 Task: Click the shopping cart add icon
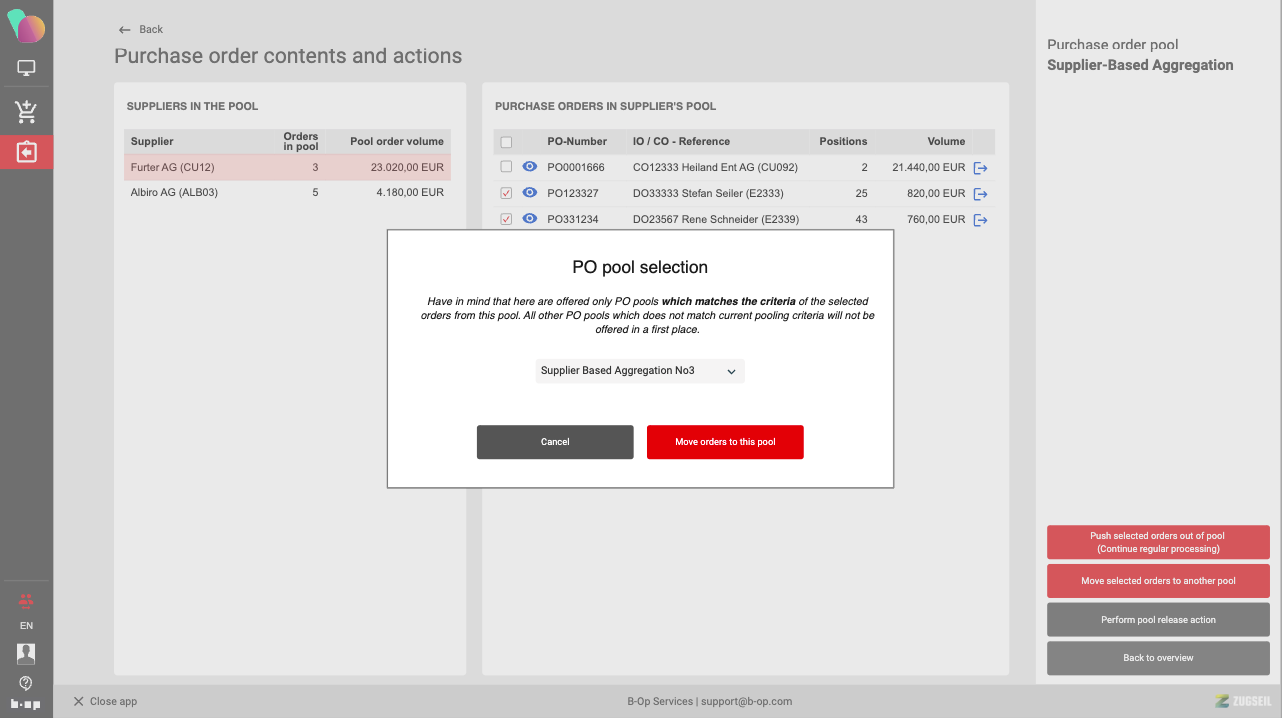[x=26, y=111]
